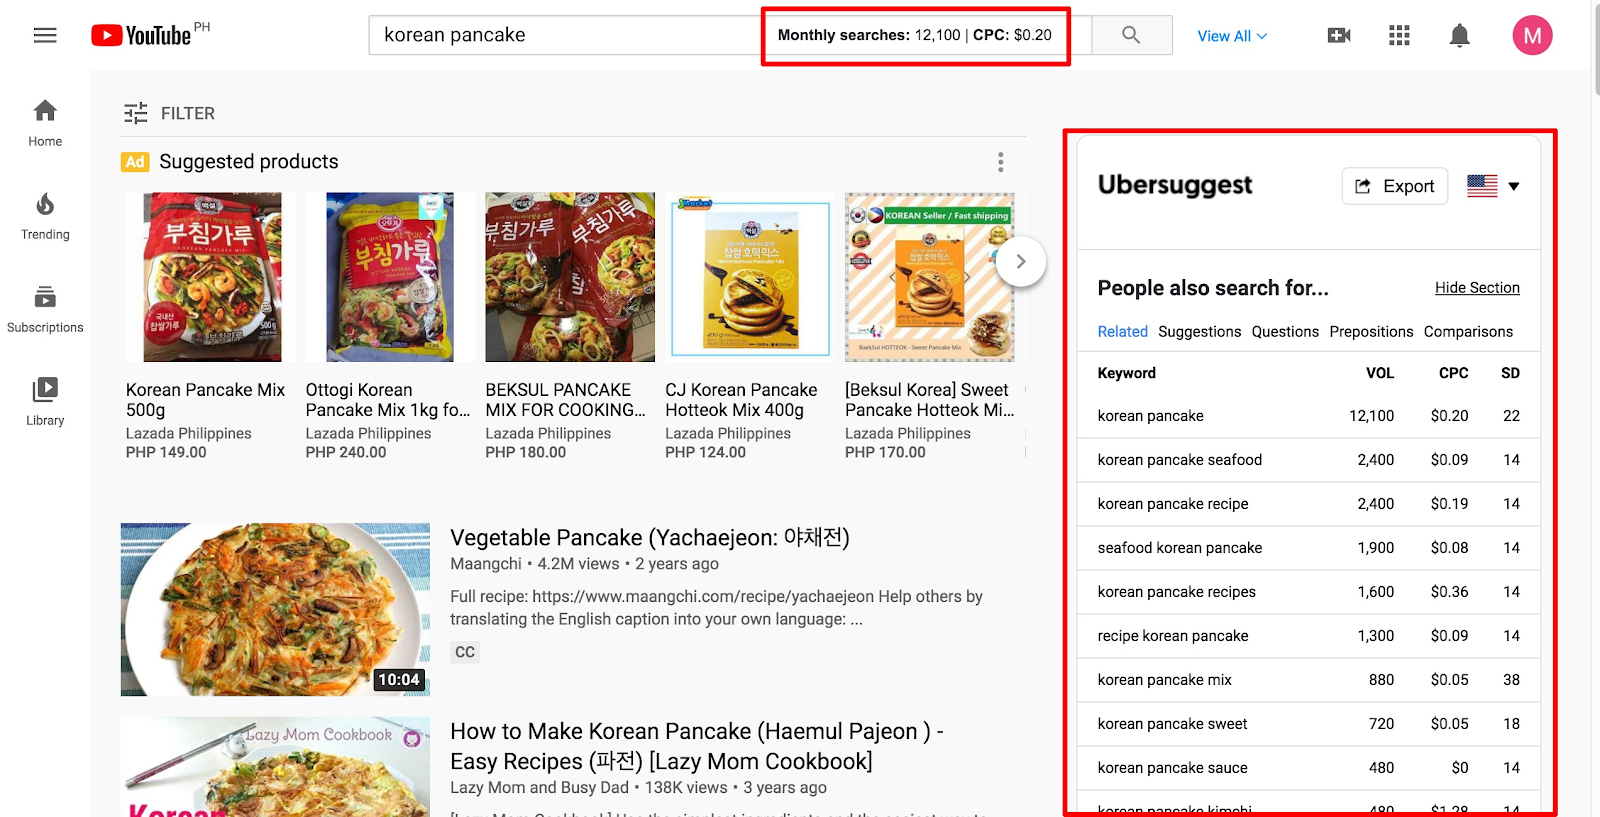Click the Export button
This screenshot has height=817, width=1600.
[x=1394, y=186]
